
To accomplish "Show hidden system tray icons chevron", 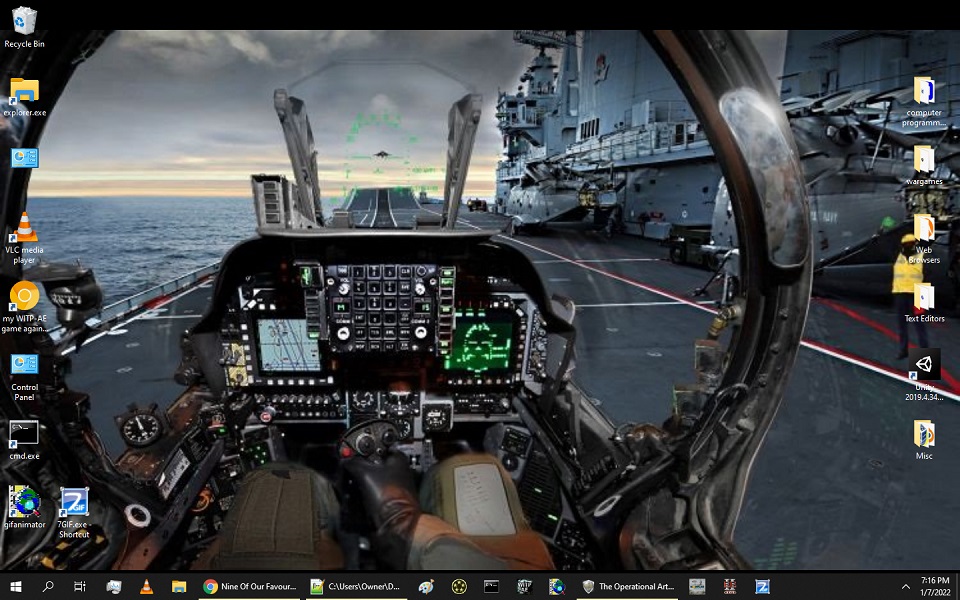I will point(906,587).
